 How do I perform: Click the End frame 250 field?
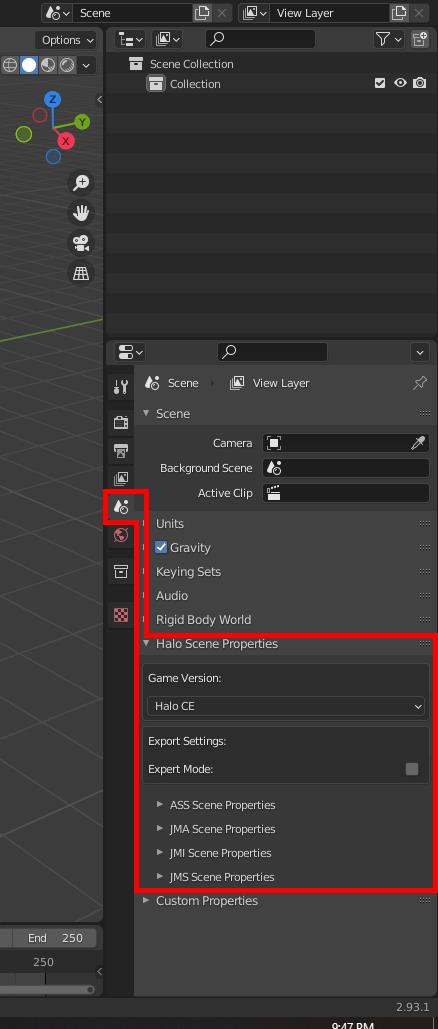click(55, 938)
